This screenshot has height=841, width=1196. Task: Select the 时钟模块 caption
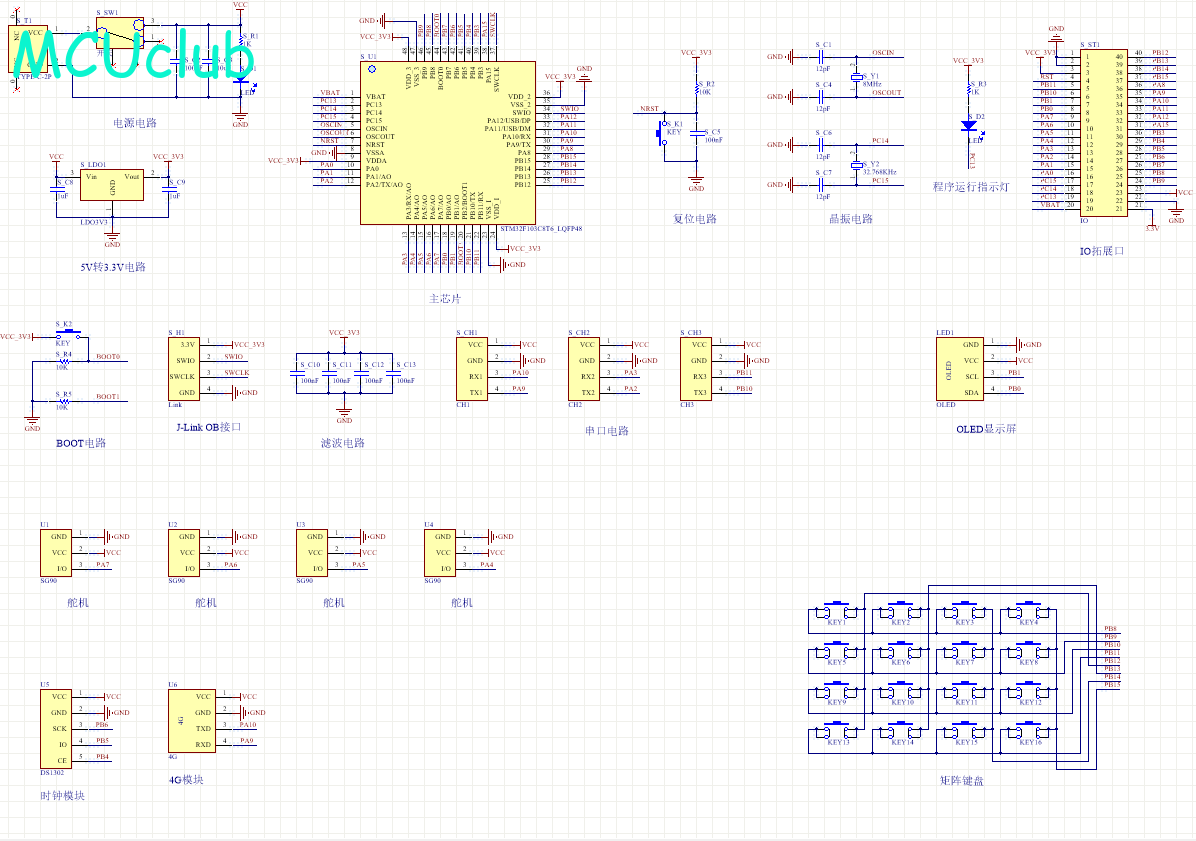(63, 795)
